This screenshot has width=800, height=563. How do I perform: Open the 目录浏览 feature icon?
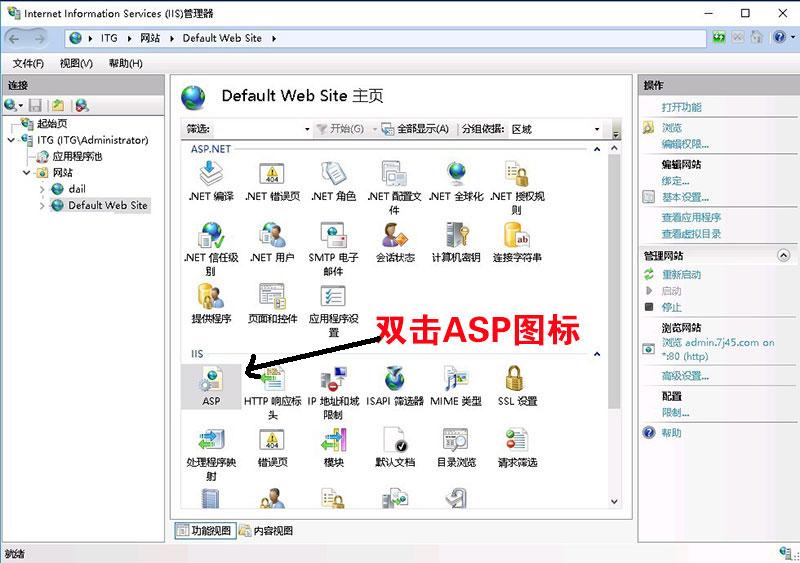point(456,440)
